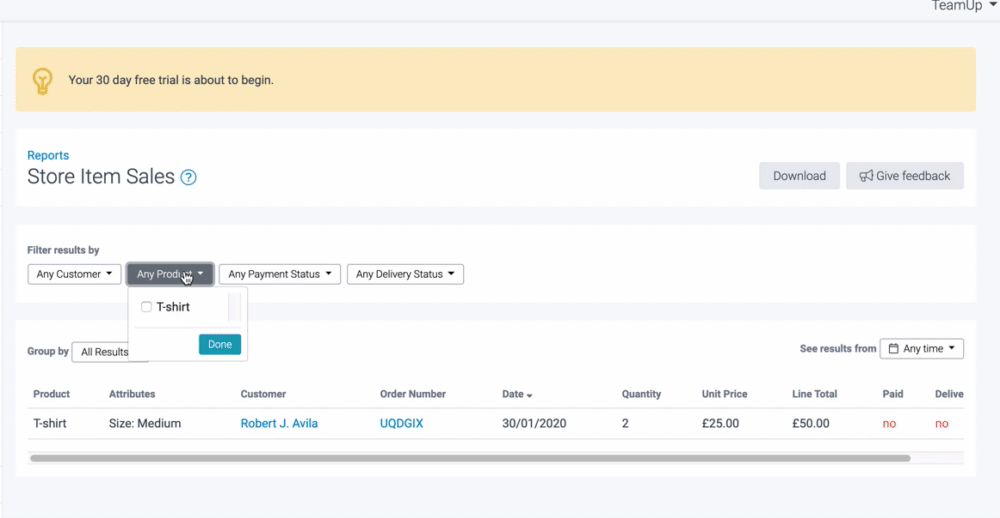Click the Date column sort arrow

530,395
